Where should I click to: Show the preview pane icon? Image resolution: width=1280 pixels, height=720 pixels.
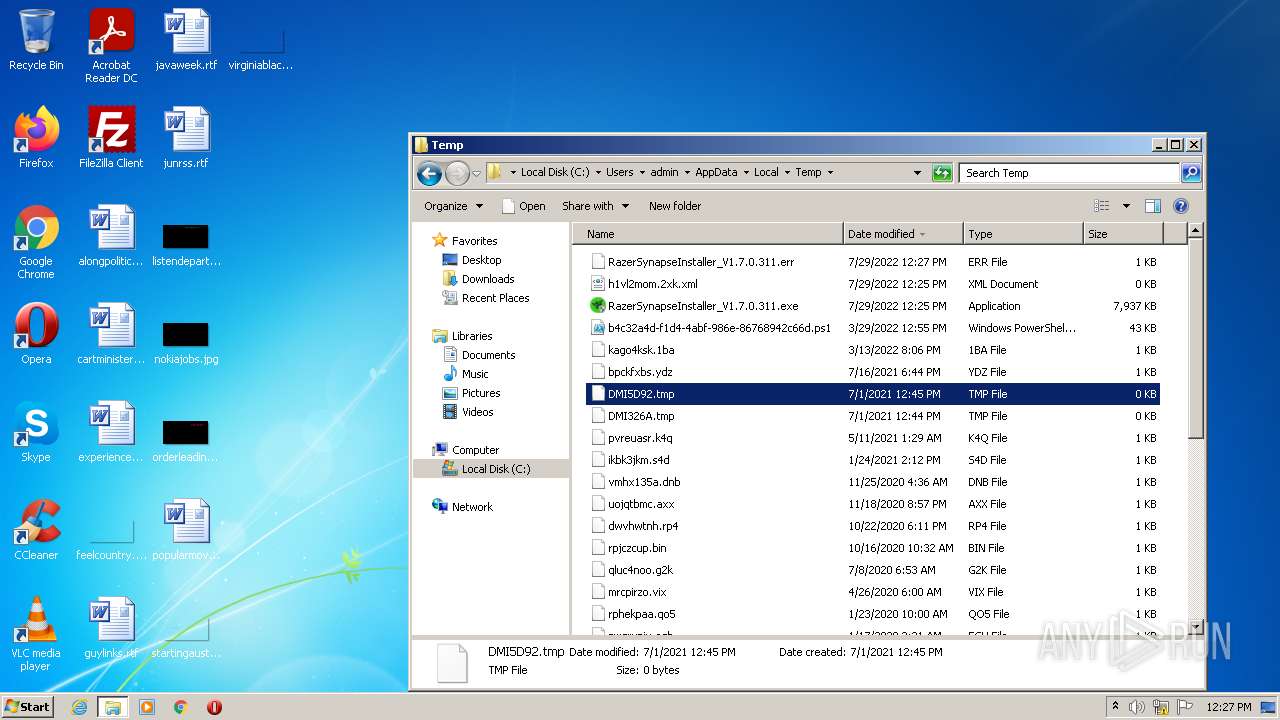(1152, 206)
